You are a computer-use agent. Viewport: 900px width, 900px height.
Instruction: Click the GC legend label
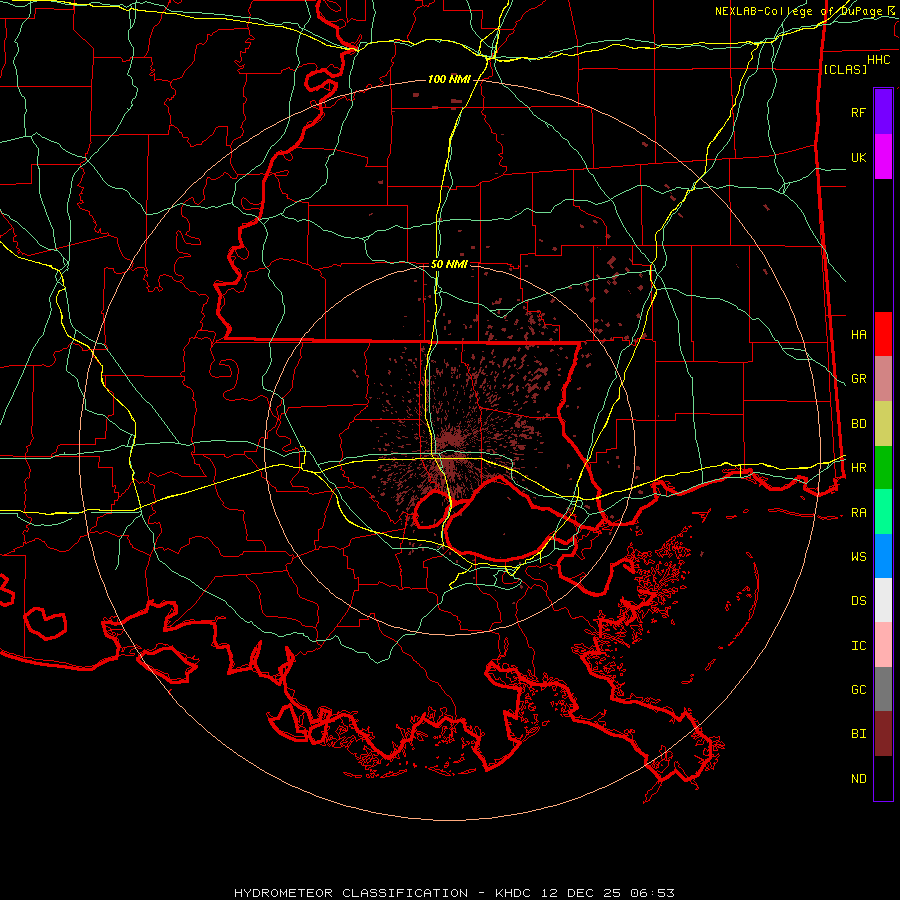click(x=858, y=690)
